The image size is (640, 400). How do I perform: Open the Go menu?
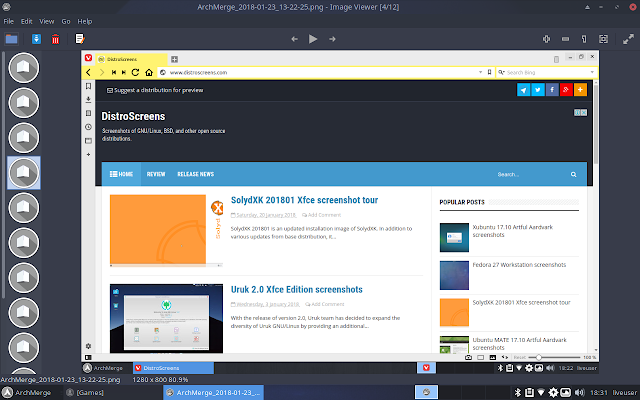pyautogui.click(x=66, y=22)
